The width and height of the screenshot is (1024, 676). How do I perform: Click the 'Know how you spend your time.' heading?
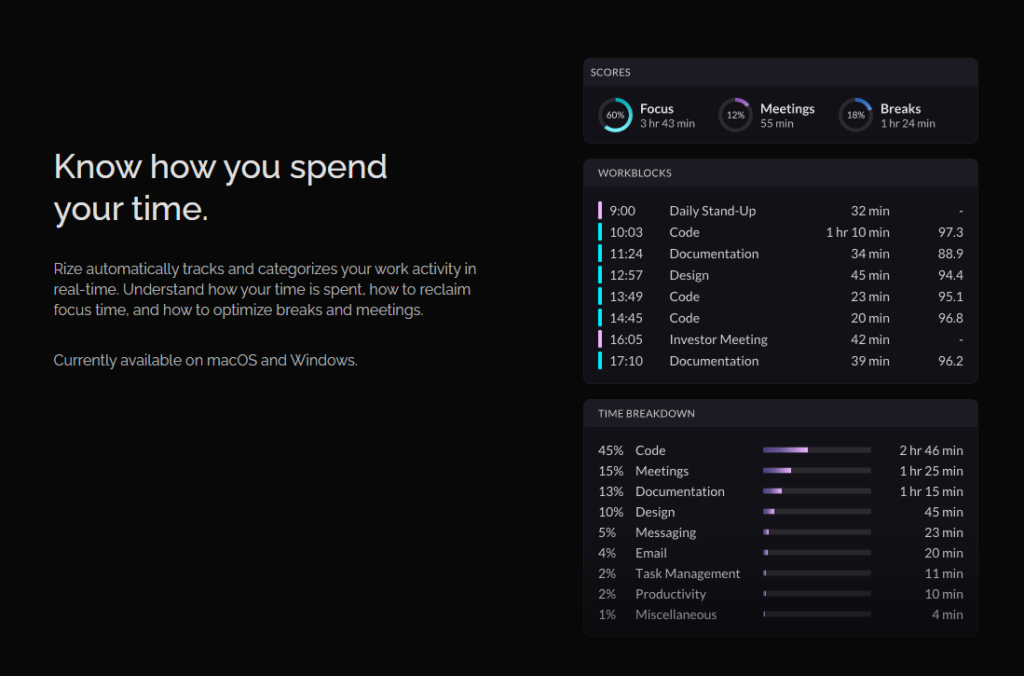[220, 187]
